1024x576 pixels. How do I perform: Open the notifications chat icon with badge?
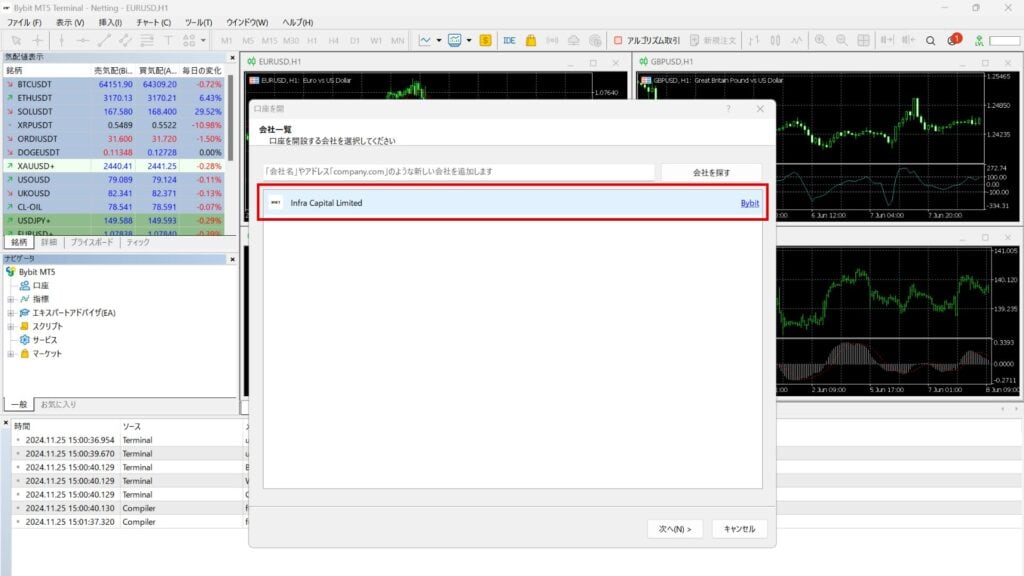coord(953,40)
